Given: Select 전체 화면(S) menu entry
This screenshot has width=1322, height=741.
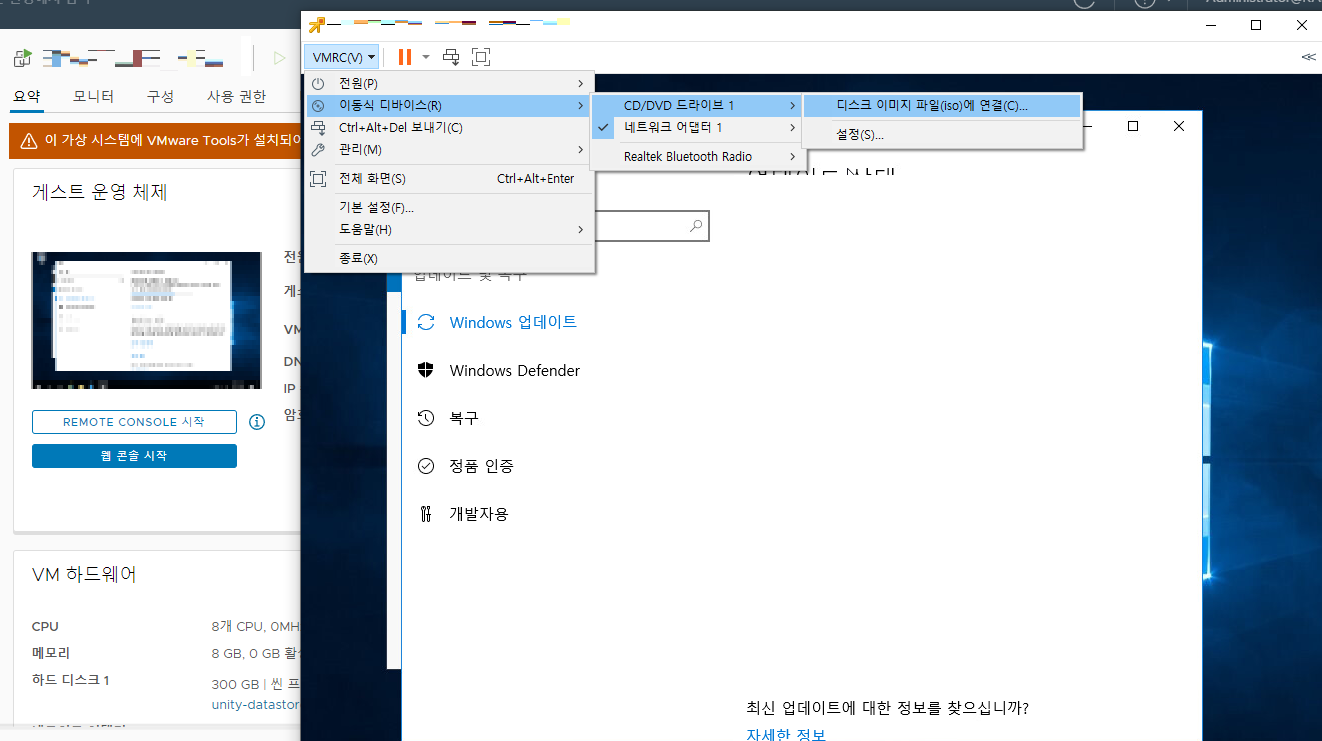Looking at the screenshot, I should coord(449,179).
